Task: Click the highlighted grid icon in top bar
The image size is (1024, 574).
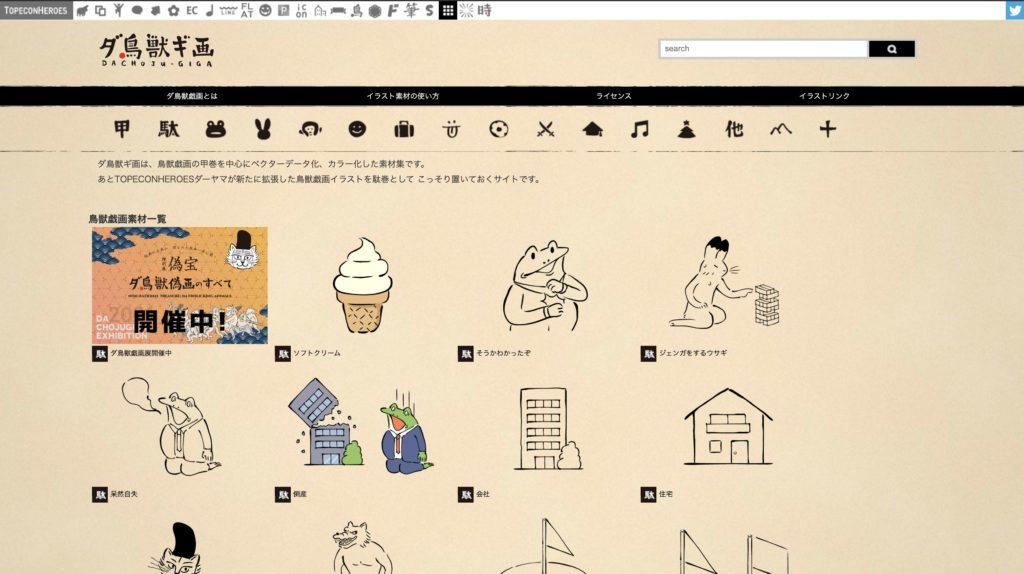Action: [447, 10]
